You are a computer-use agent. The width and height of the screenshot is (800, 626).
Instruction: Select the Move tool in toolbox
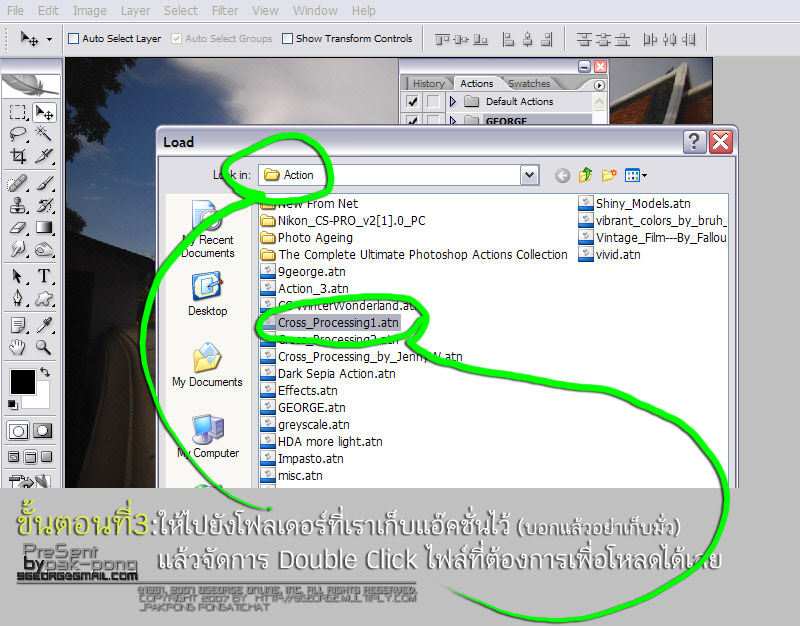tap(44, 112)
